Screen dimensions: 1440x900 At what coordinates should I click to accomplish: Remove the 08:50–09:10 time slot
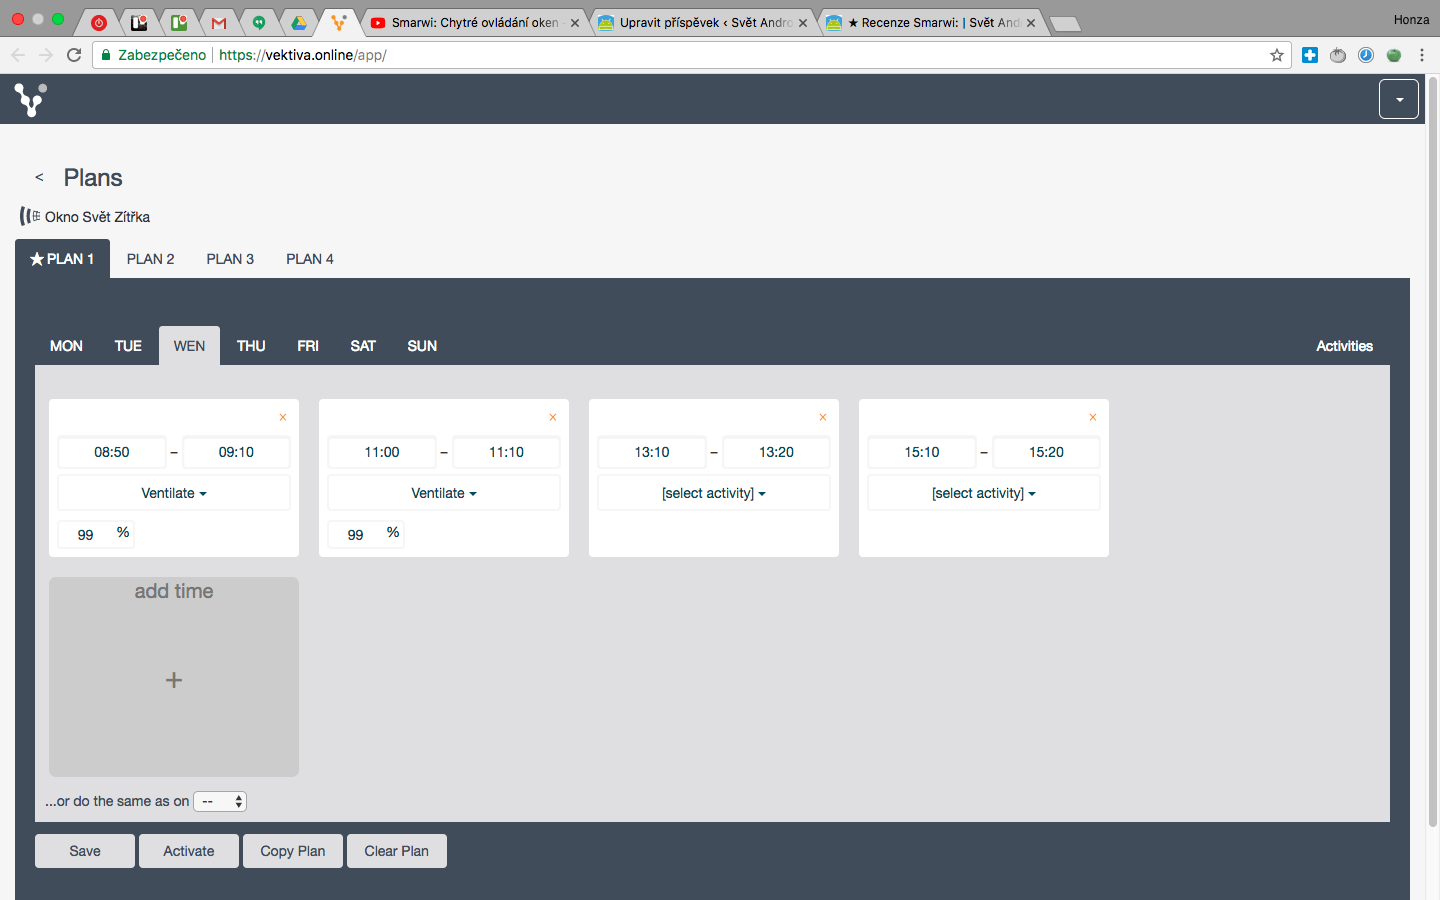(283, 418)
